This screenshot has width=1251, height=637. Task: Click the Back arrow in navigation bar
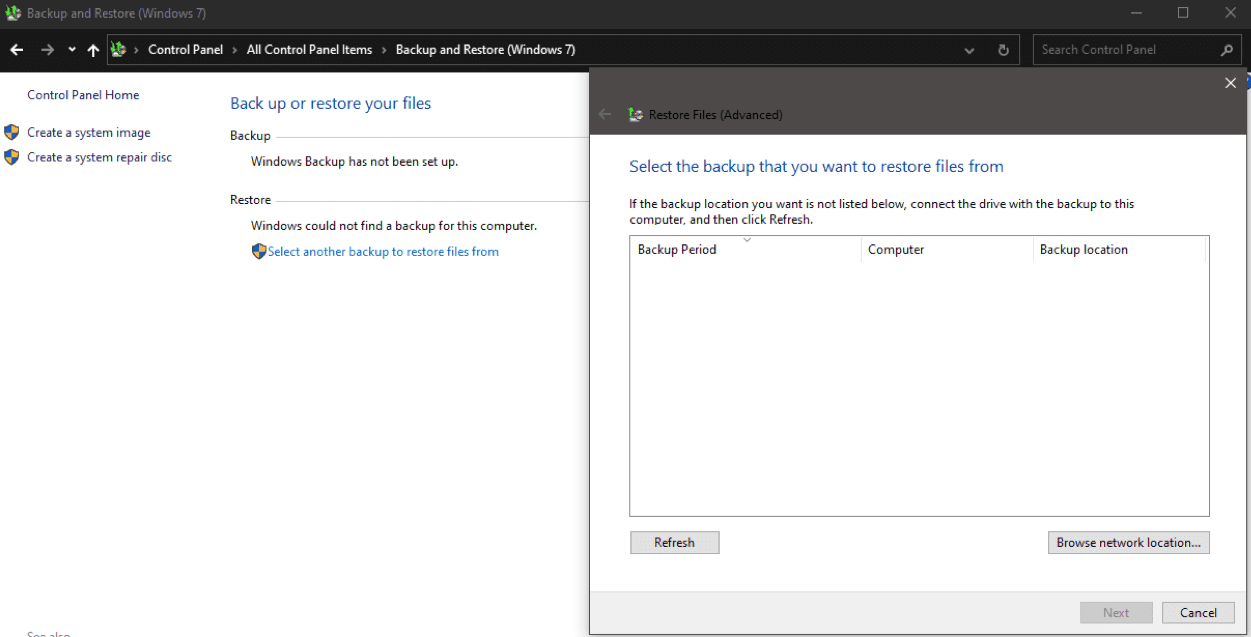pyautogui.click(x=17, y=50)
